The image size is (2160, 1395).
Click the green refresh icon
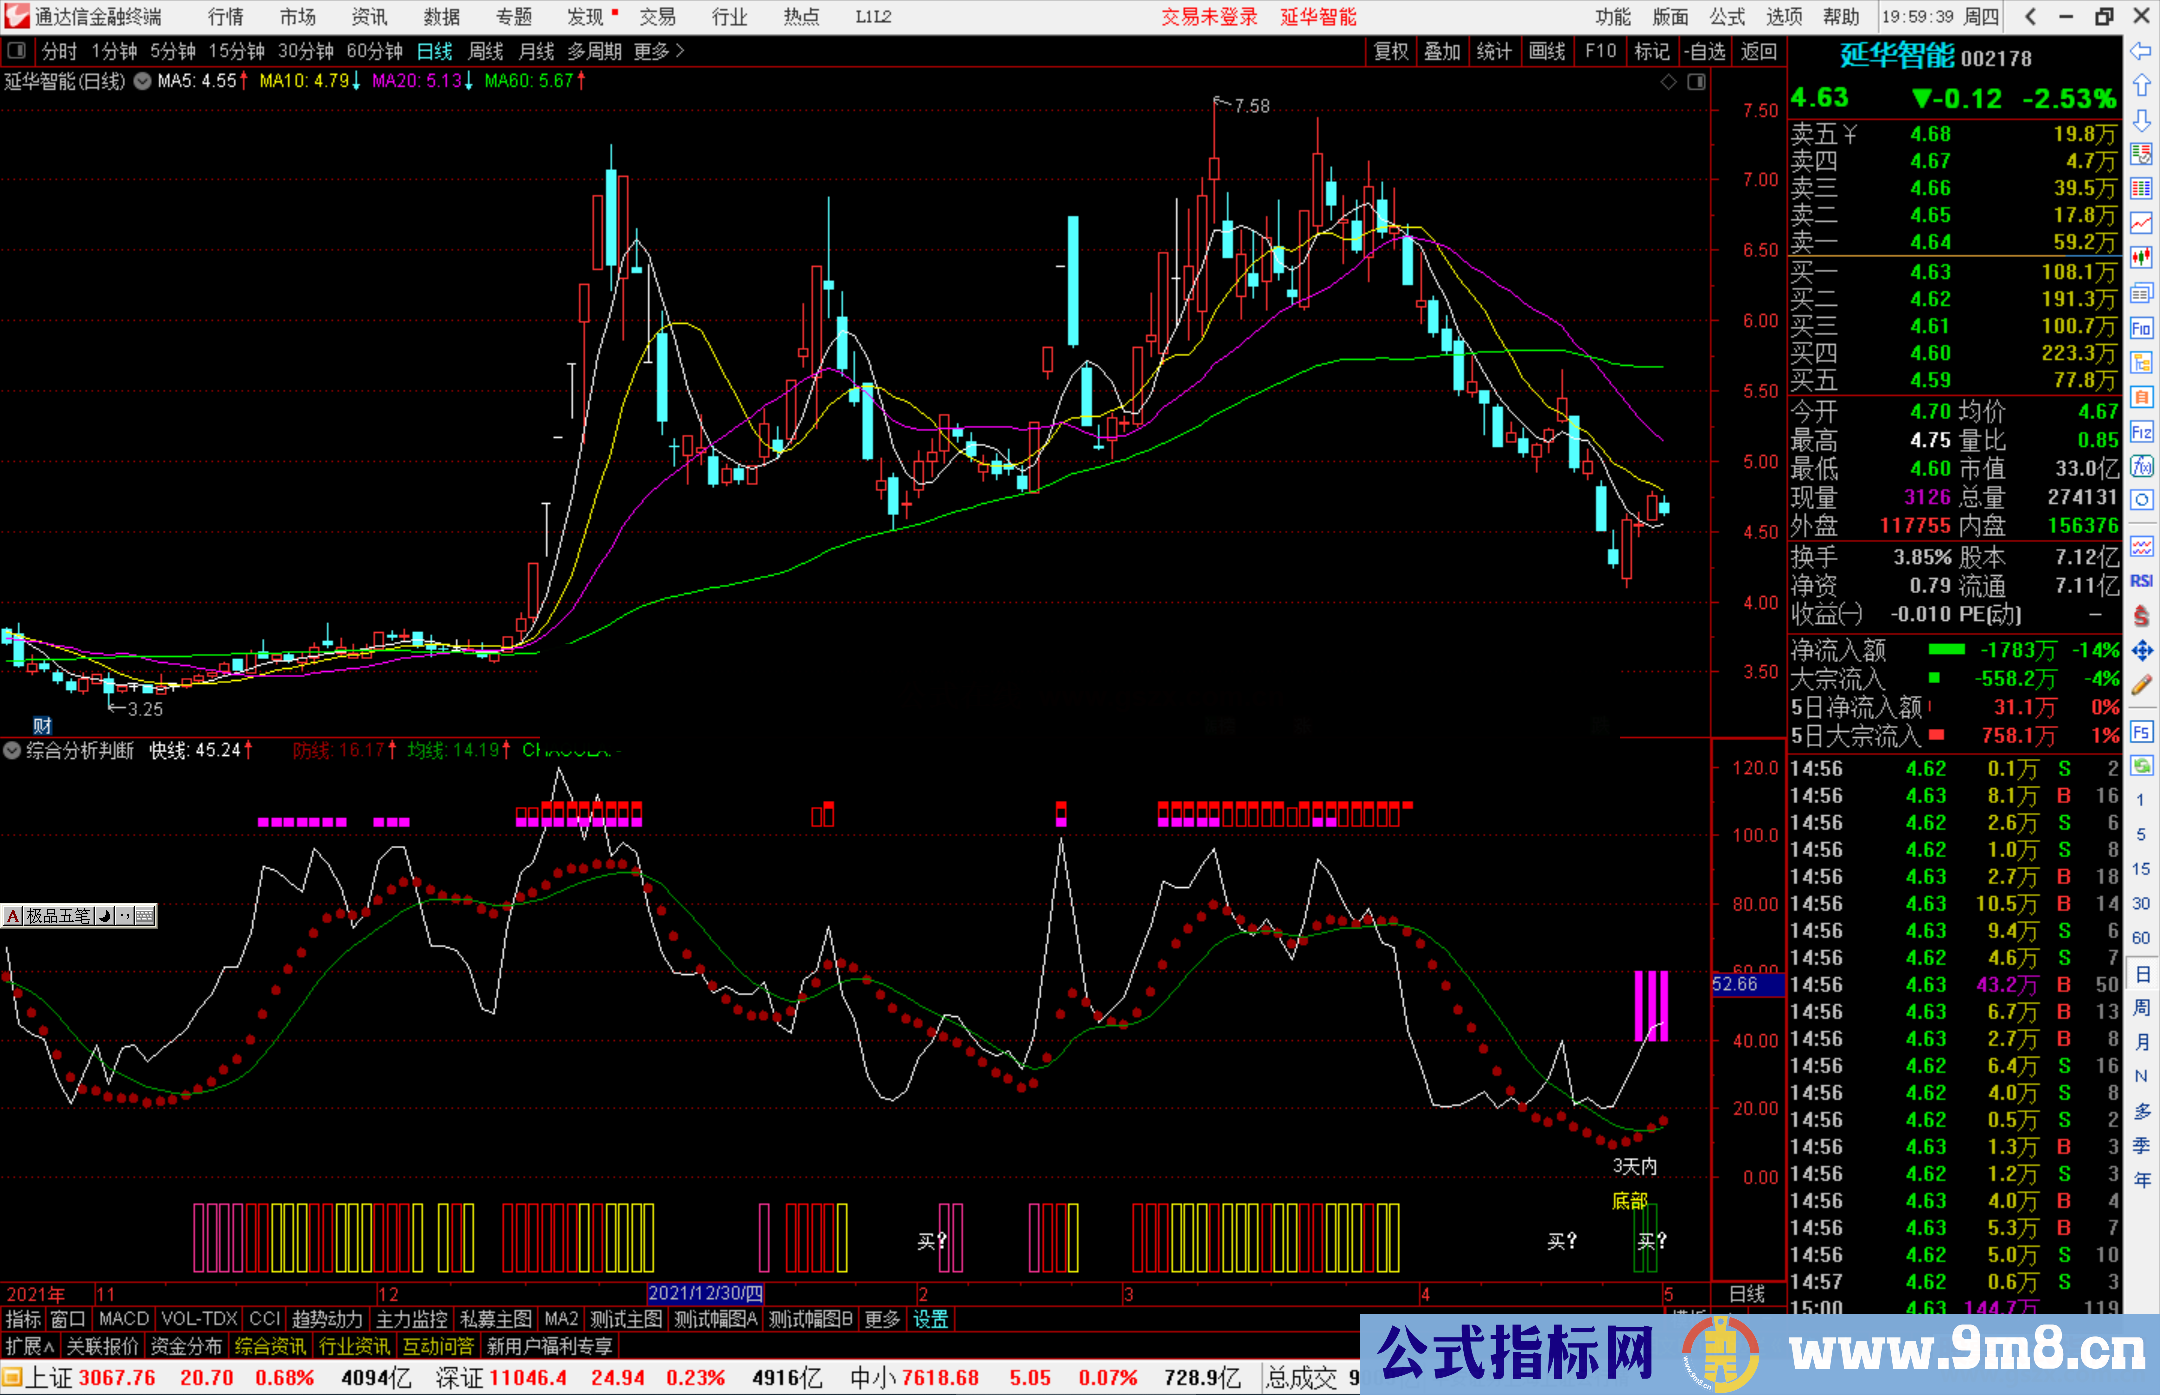[x=2141, y=766]
